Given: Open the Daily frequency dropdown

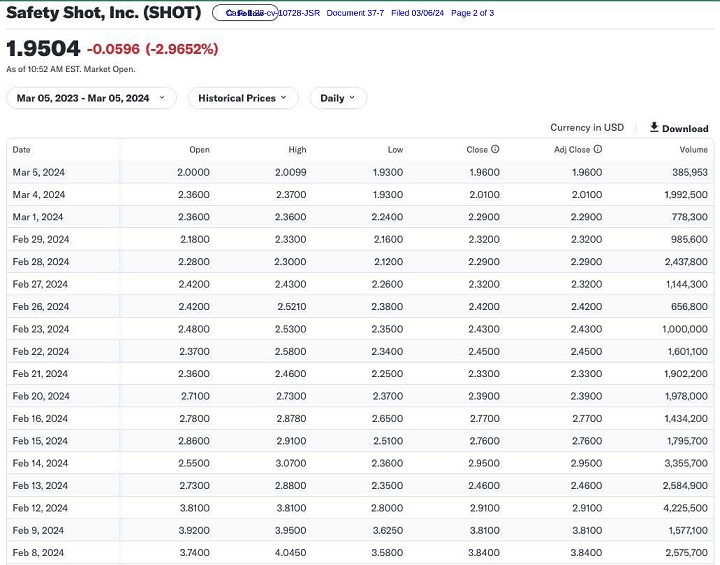Looking at the screenshot, I should (338, 98).
